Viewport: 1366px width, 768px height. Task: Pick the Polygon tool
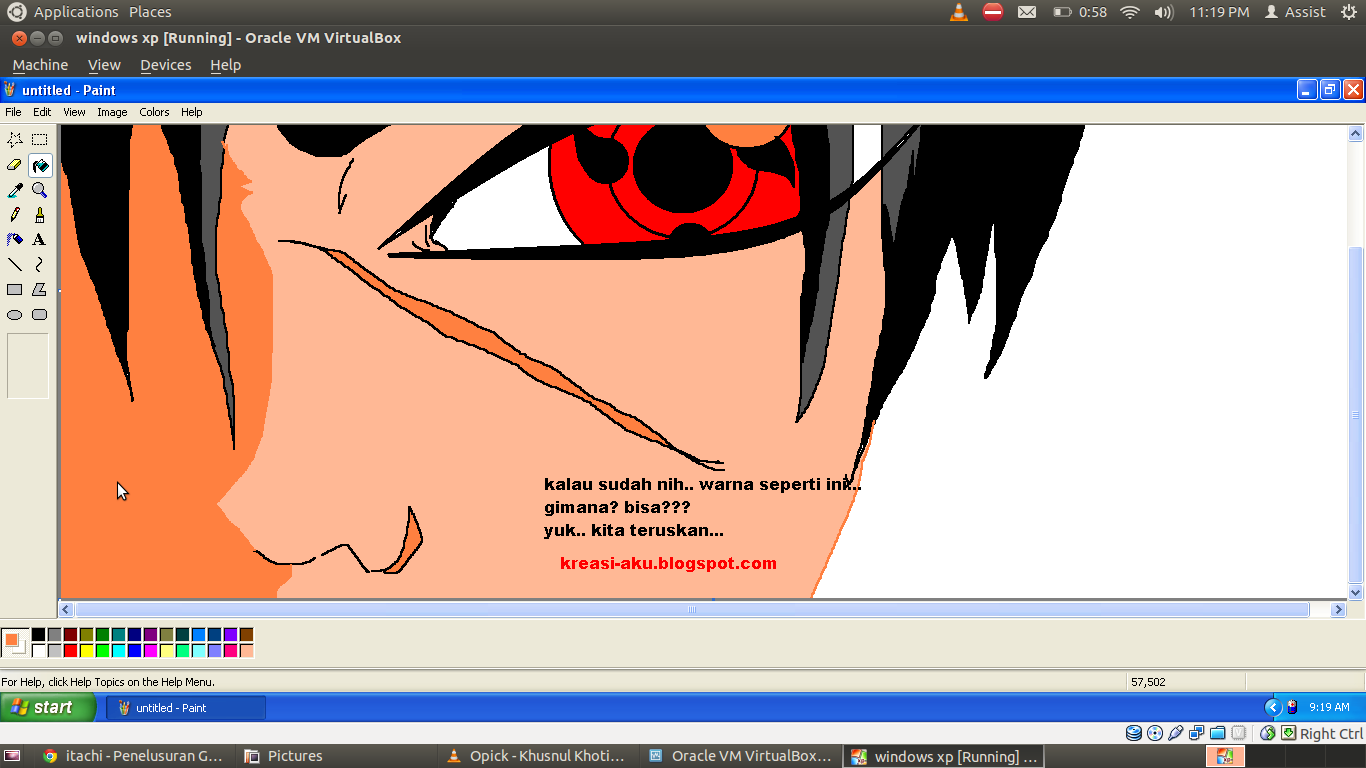(40, 290)
